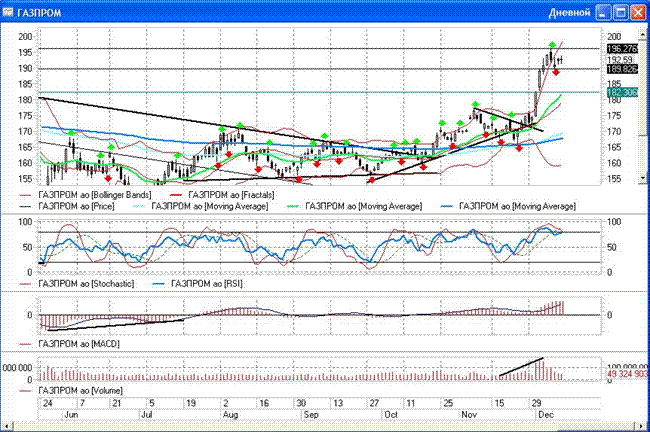
Task: Click the 182.306 price level label
Action: [x=622, y=92]
